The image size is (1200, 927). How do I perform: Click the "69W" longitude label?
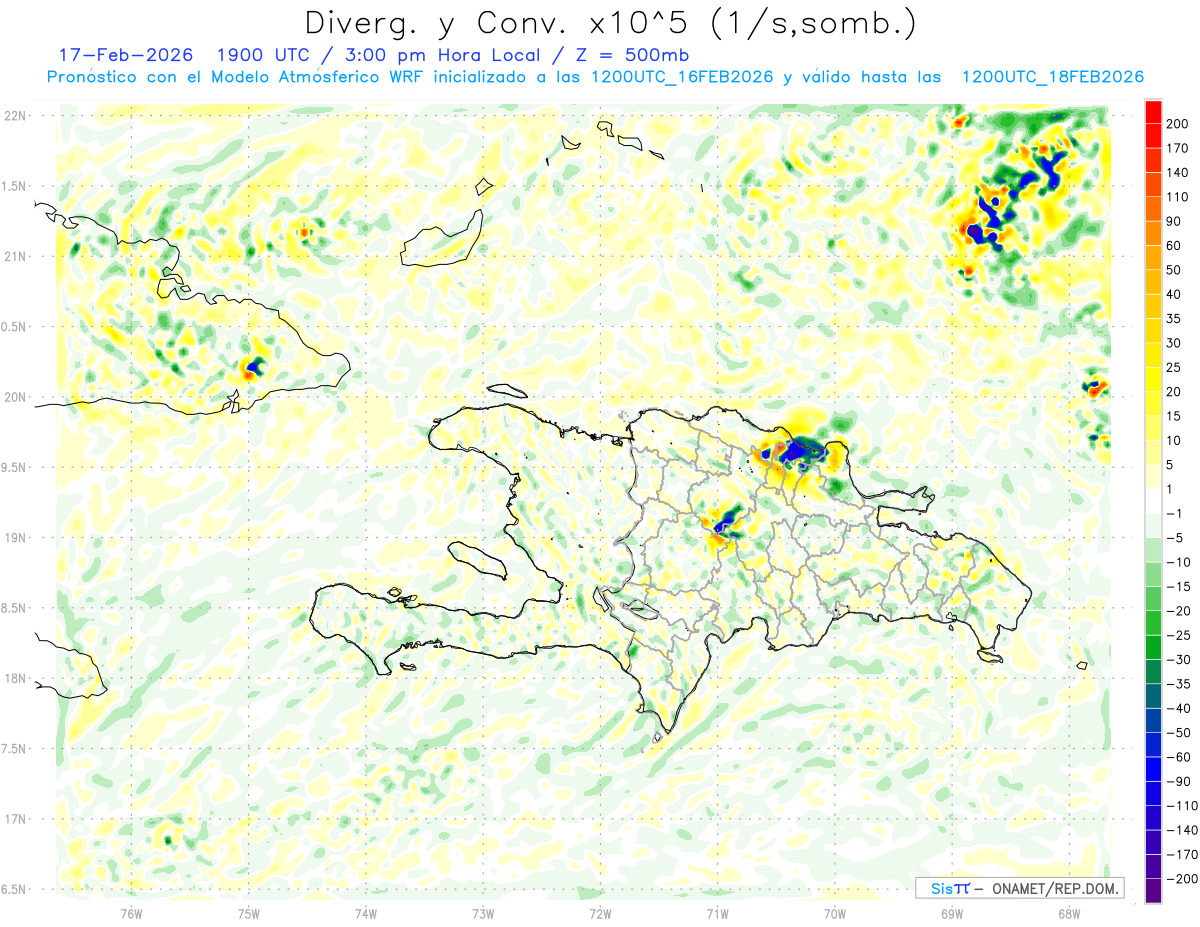click(x=952, y=912)
